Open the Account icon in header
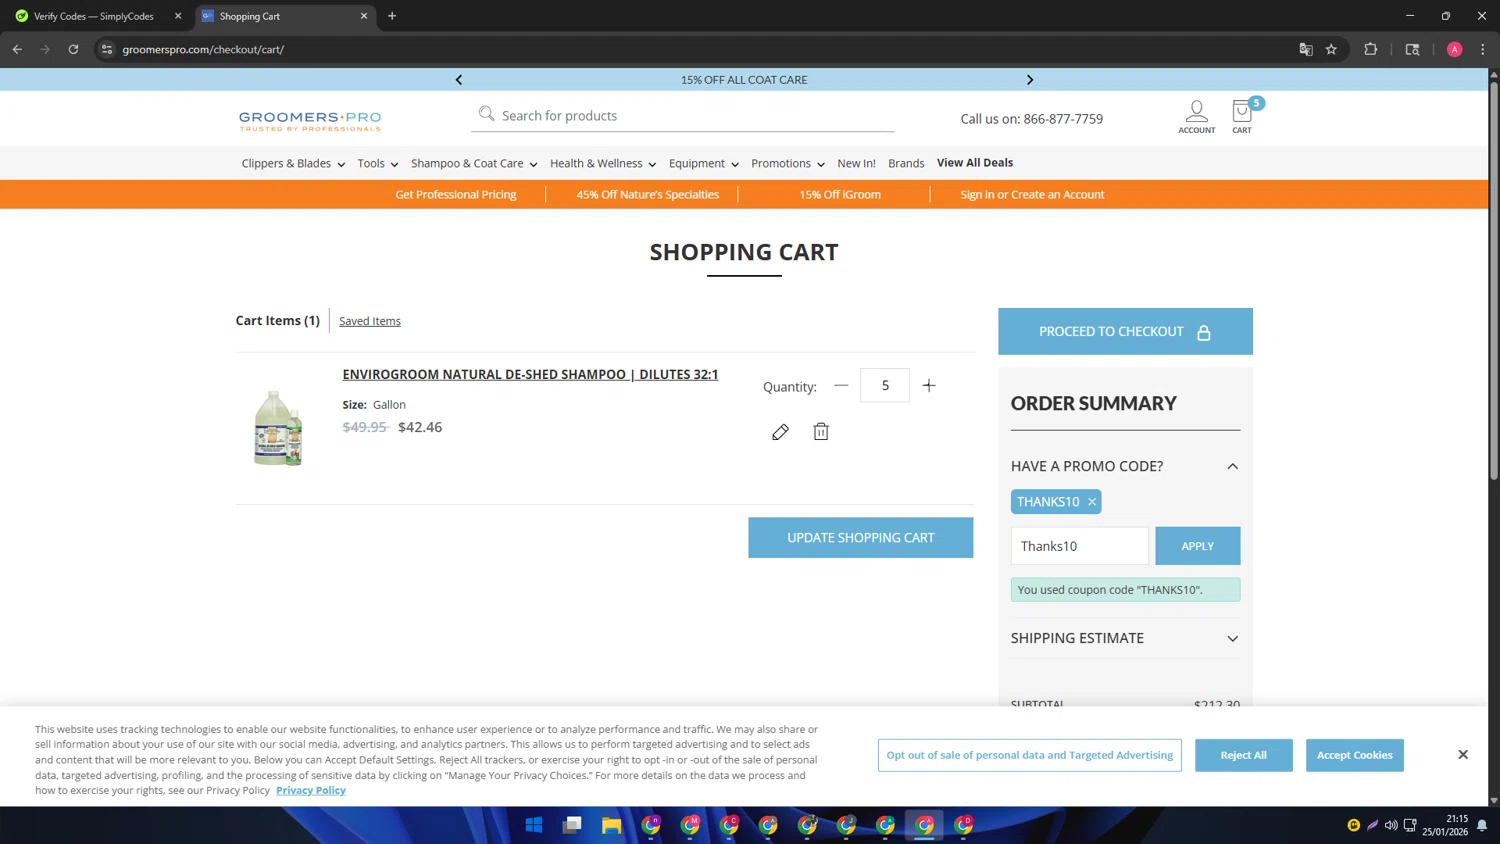This screenshot has width=1500, height=844. (x=1196, y=116)
